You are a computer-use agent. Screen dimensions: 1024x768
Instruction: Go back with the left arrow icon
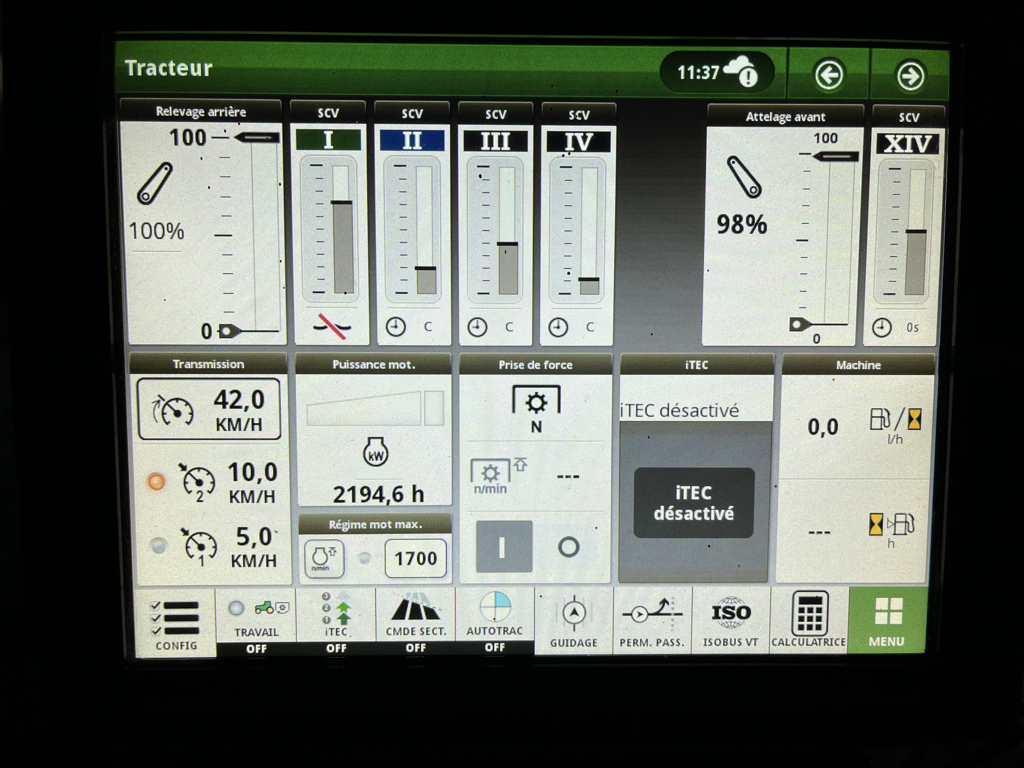pyautogui.click(x=828, y=75)
